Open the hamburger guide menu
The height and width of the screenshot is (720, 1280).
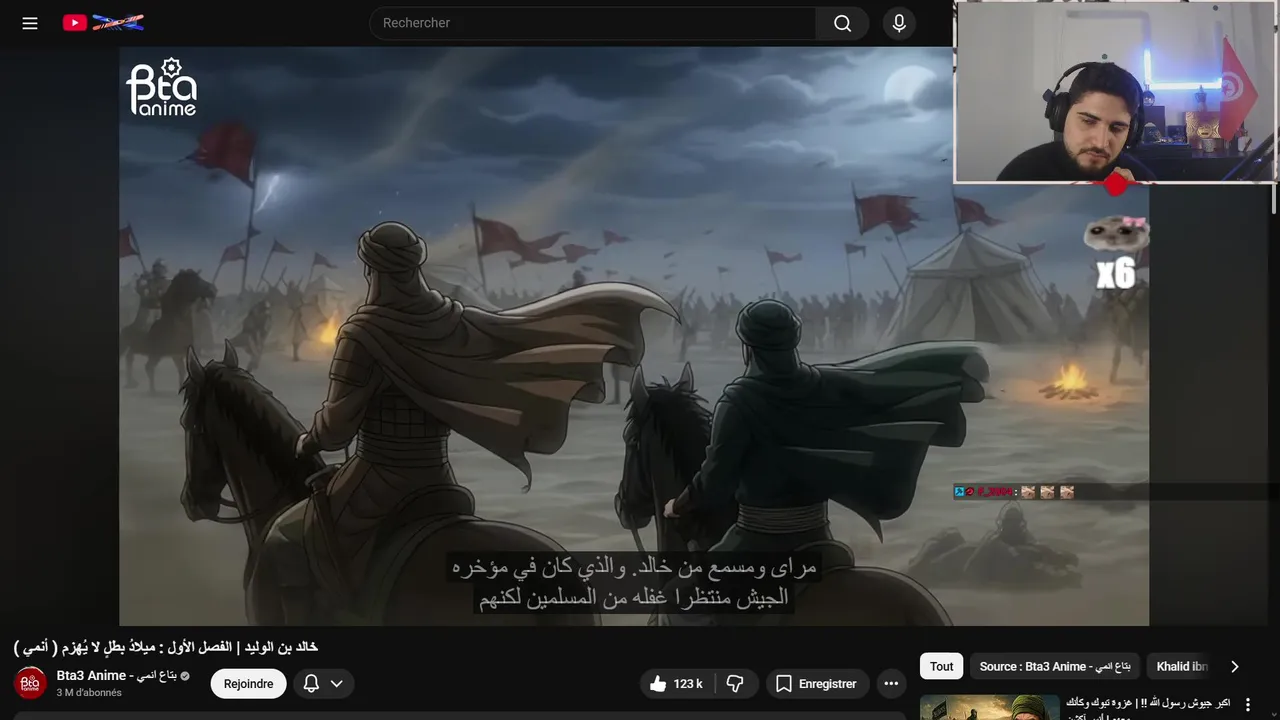(x=30, y=23)
